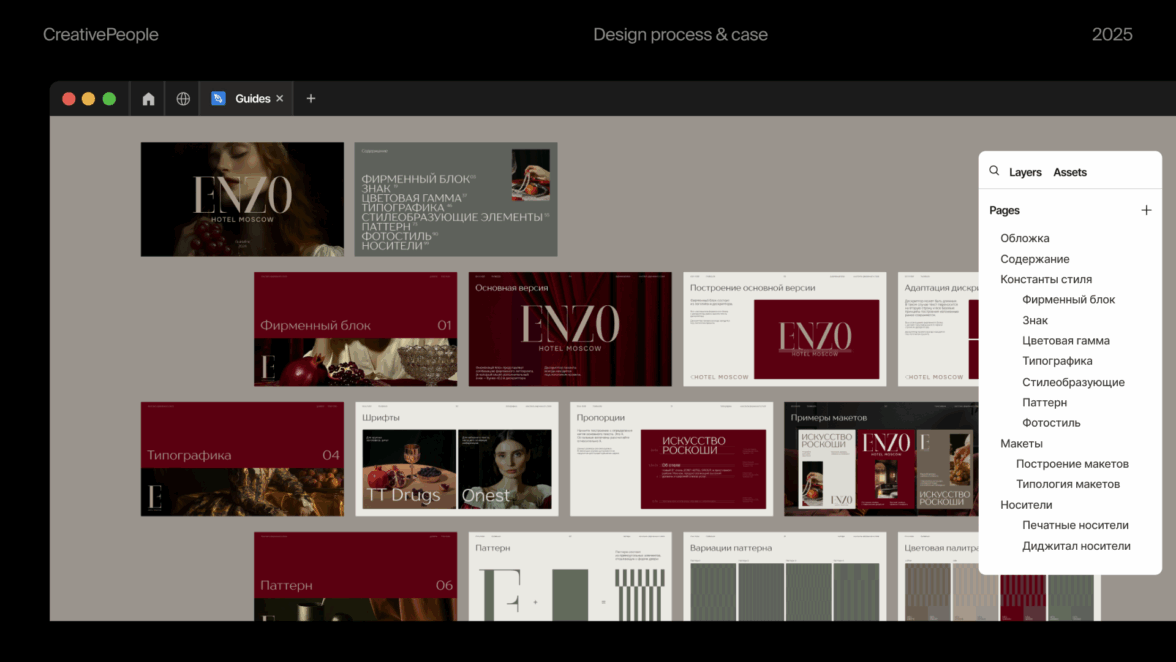Open the Диджитал носители page
Image resolution: width=1176 pixels, height=662 pixels.
[1076, 547]
